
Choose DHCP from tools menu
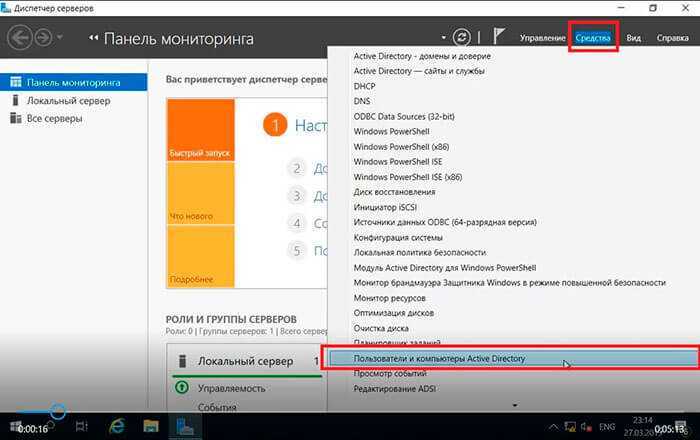click(364, 86)
